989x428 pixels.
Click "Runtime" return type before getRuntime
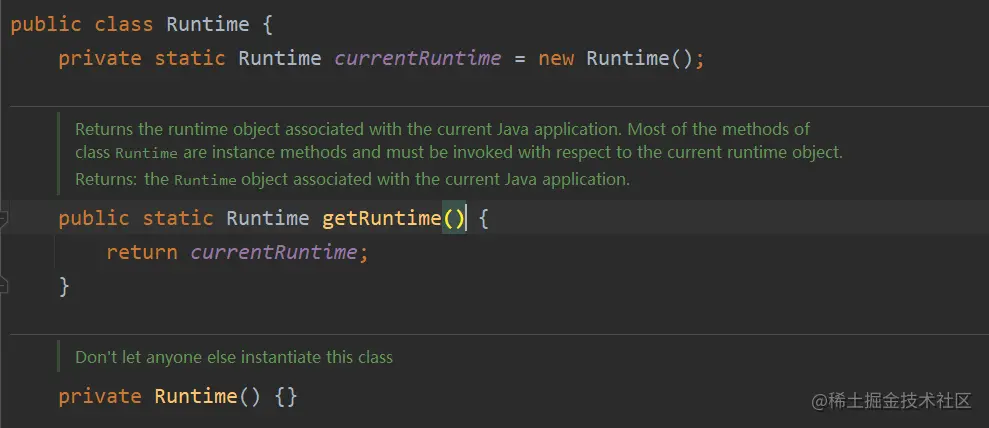tap(267, 218)
